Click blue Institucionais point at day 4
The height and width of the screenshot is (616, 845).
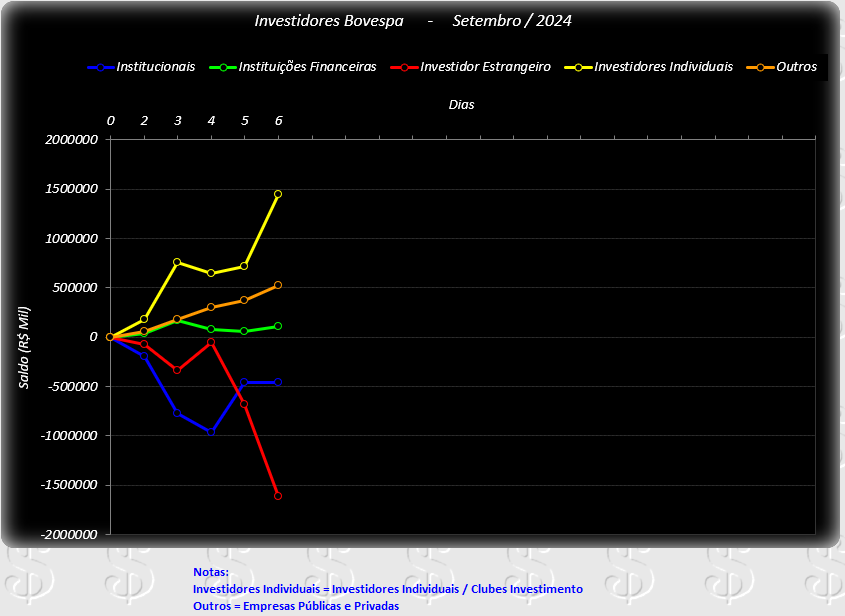click(211, 432)
